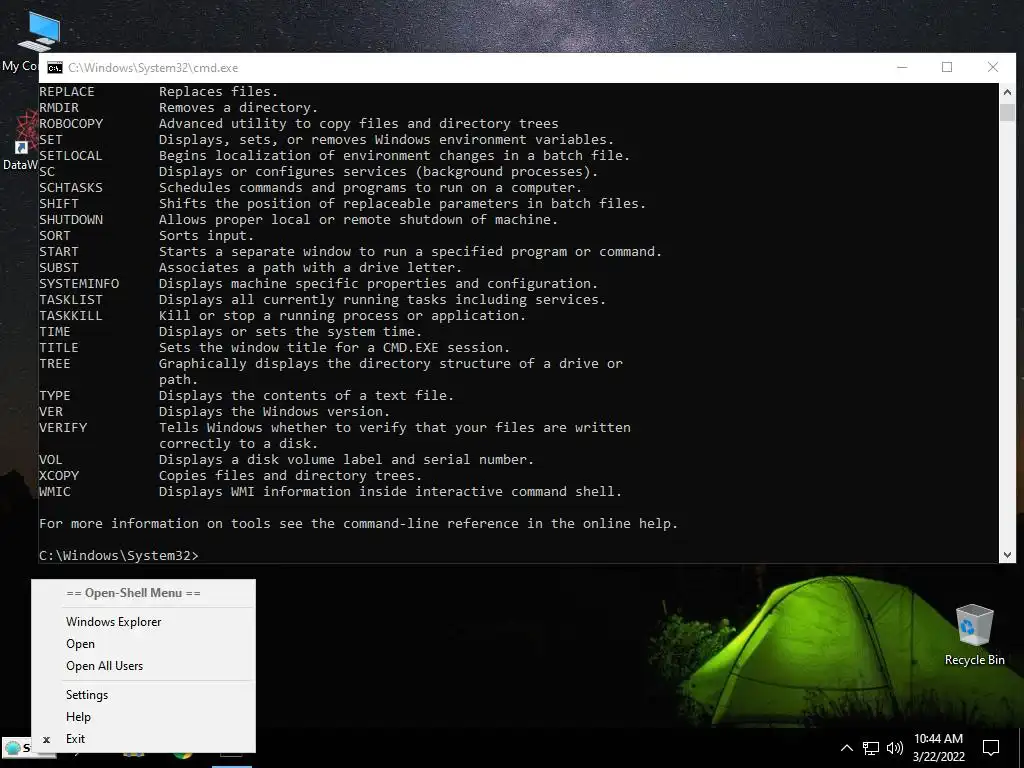
Task: Click the '== Open-Shell Menu ==' header
Action: 133,593
